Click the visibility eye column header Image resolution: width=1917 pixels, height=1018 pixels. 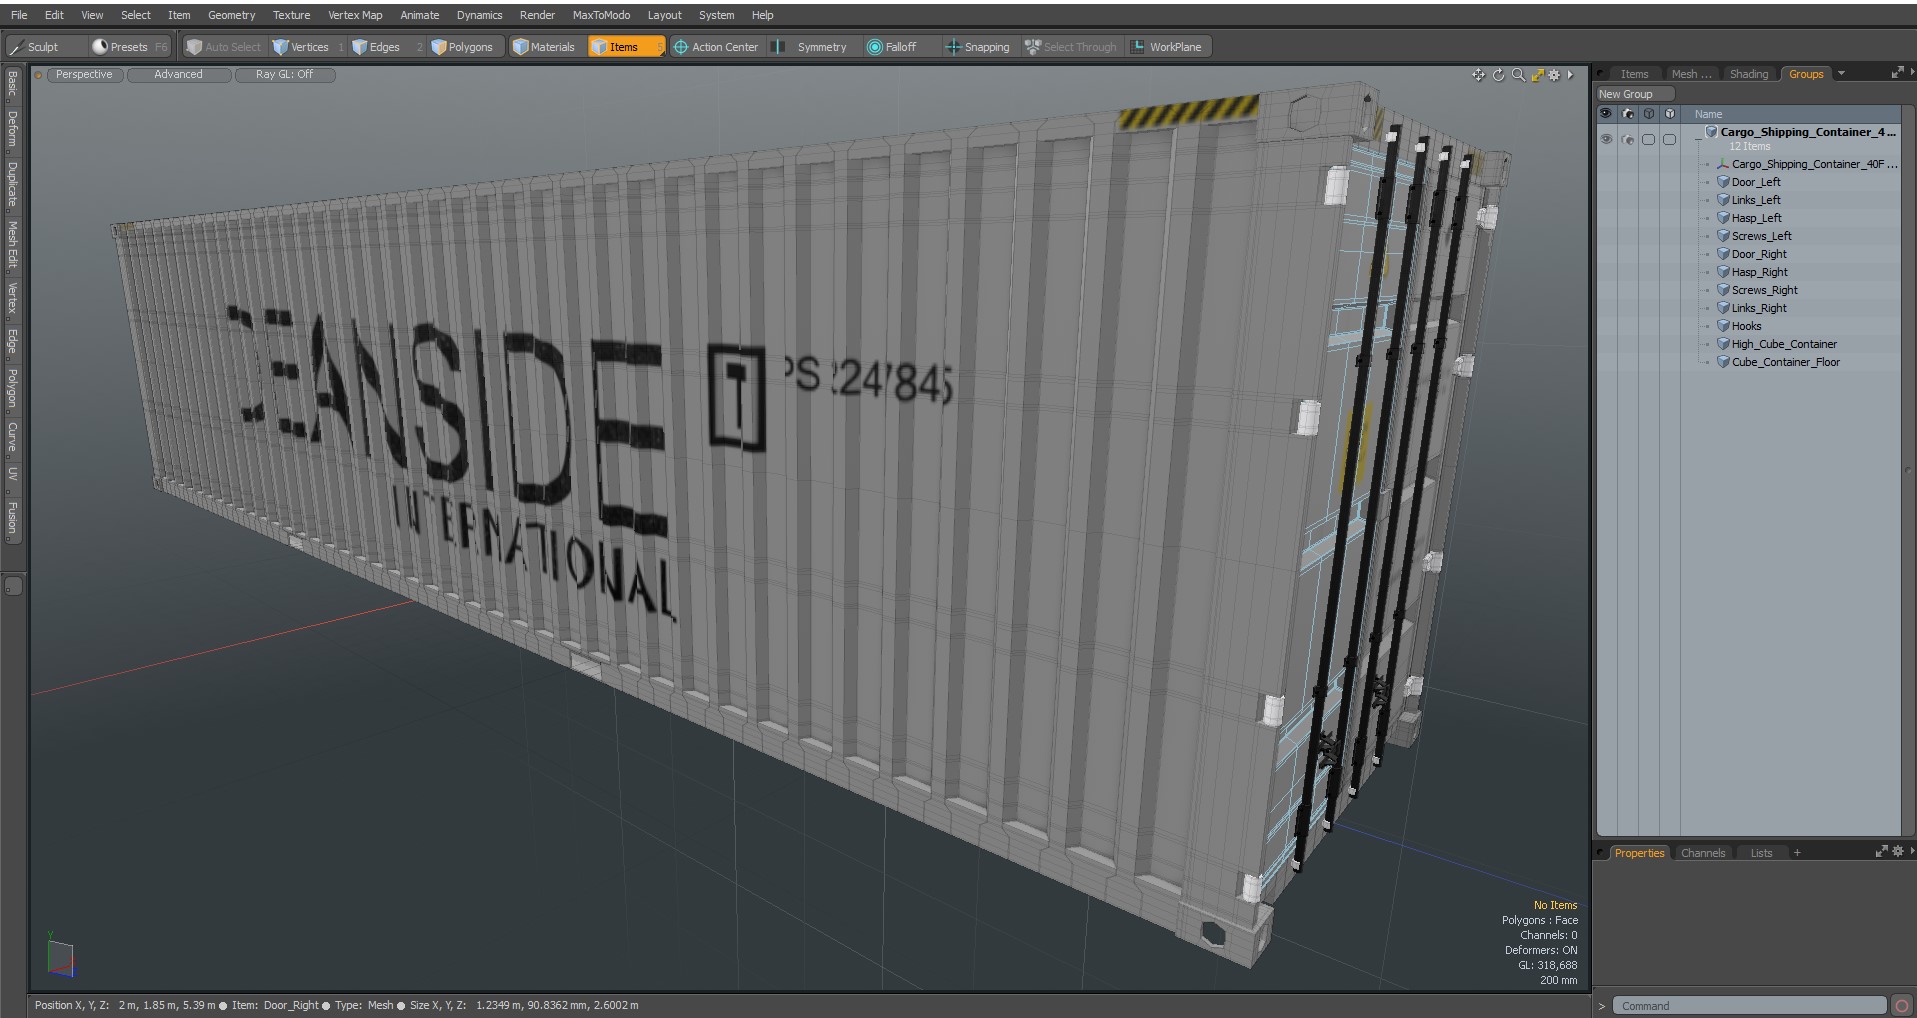pyautogui.click(x=1606, y=114)
